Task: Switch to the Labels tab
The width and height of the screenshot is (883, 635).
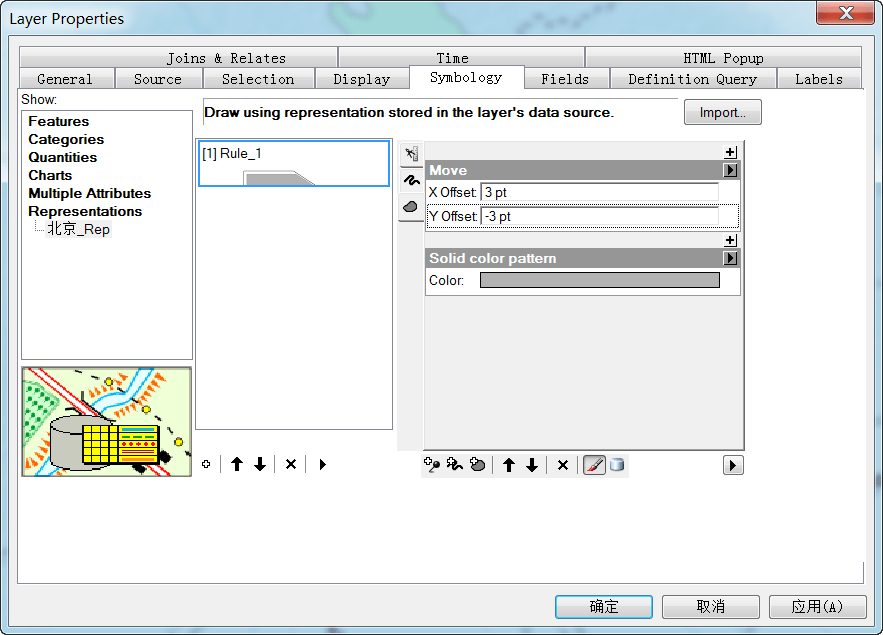Action: pos(819,79)
